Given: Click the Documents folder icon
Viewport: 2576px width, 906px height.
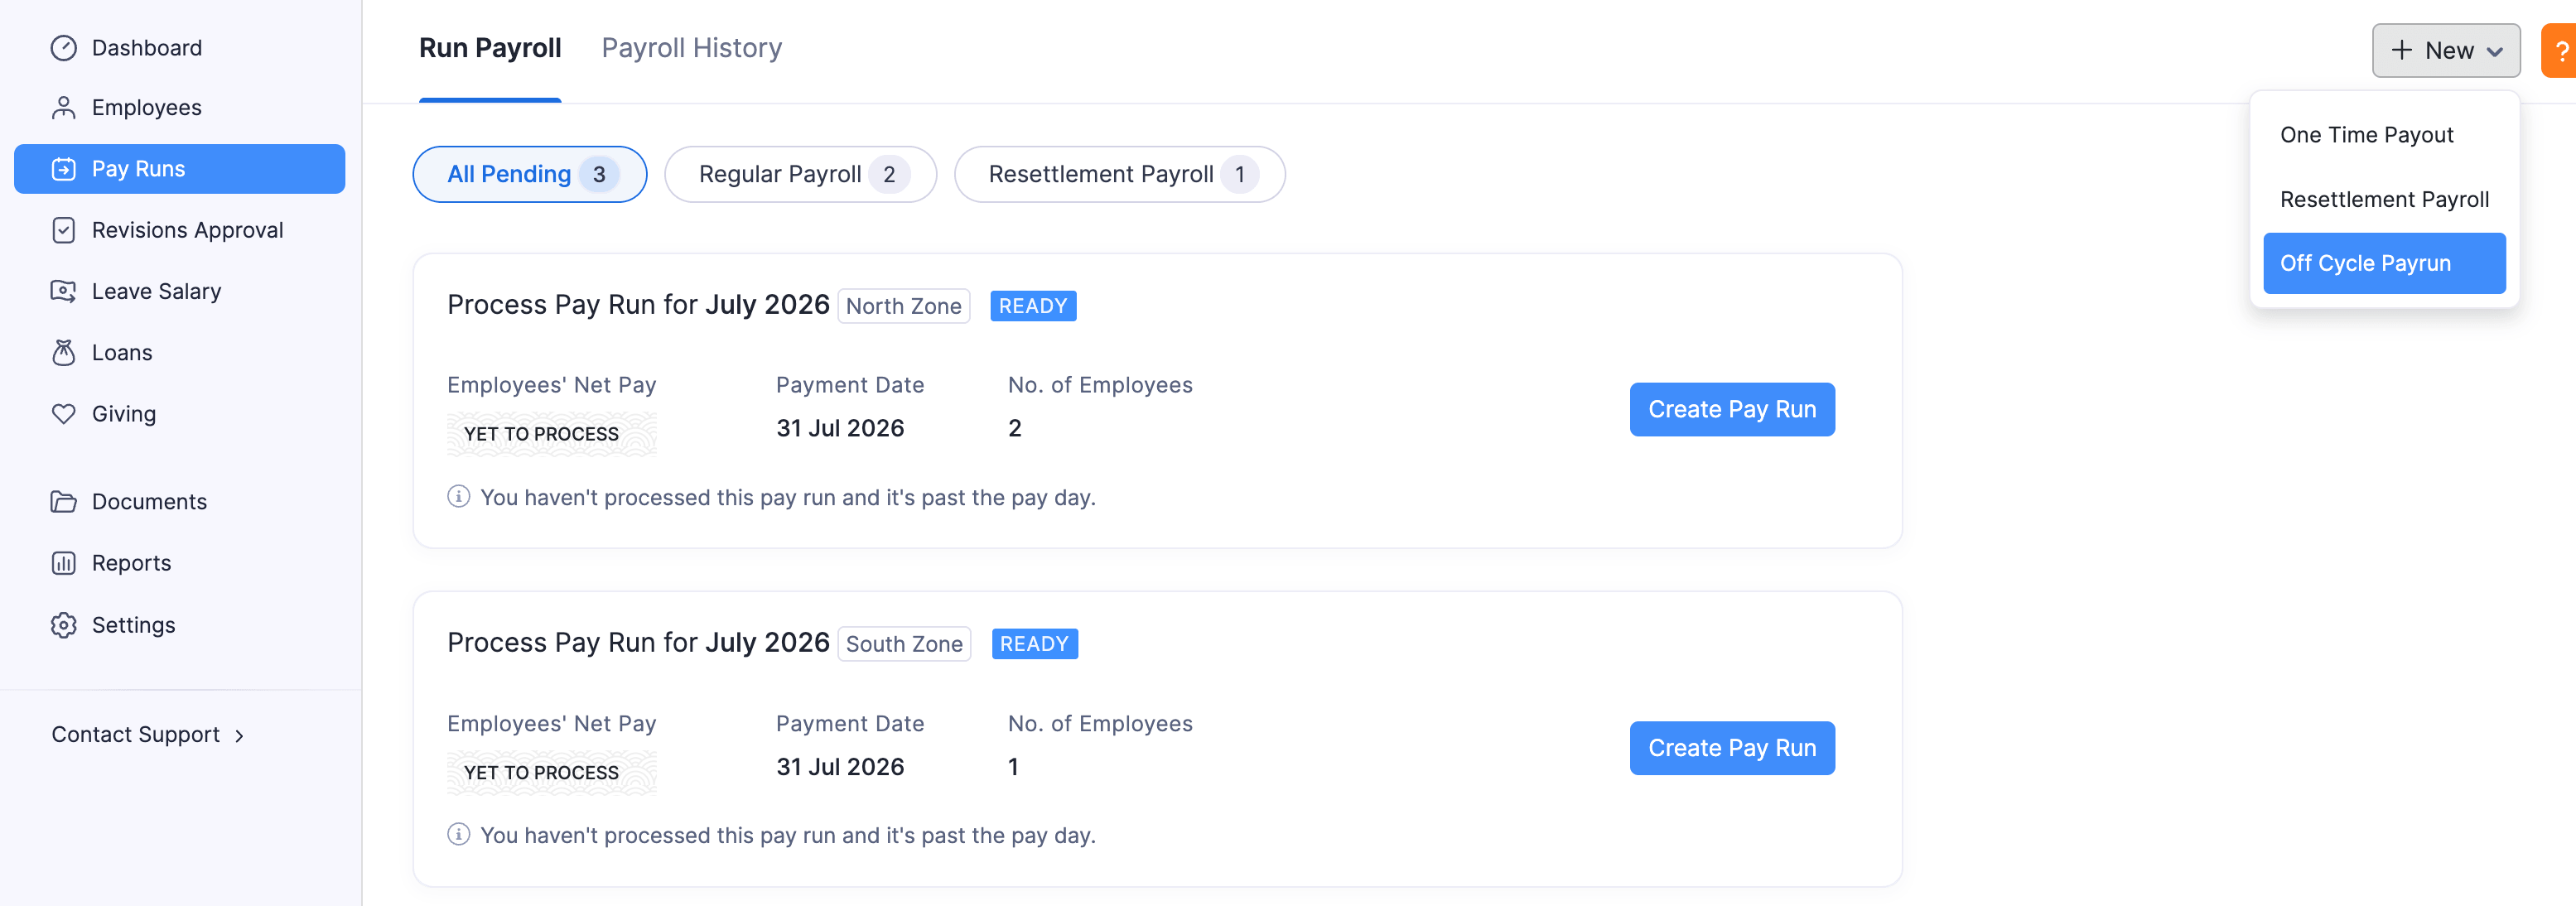Looking at the screenshot, I should click(x=63, y=502).
